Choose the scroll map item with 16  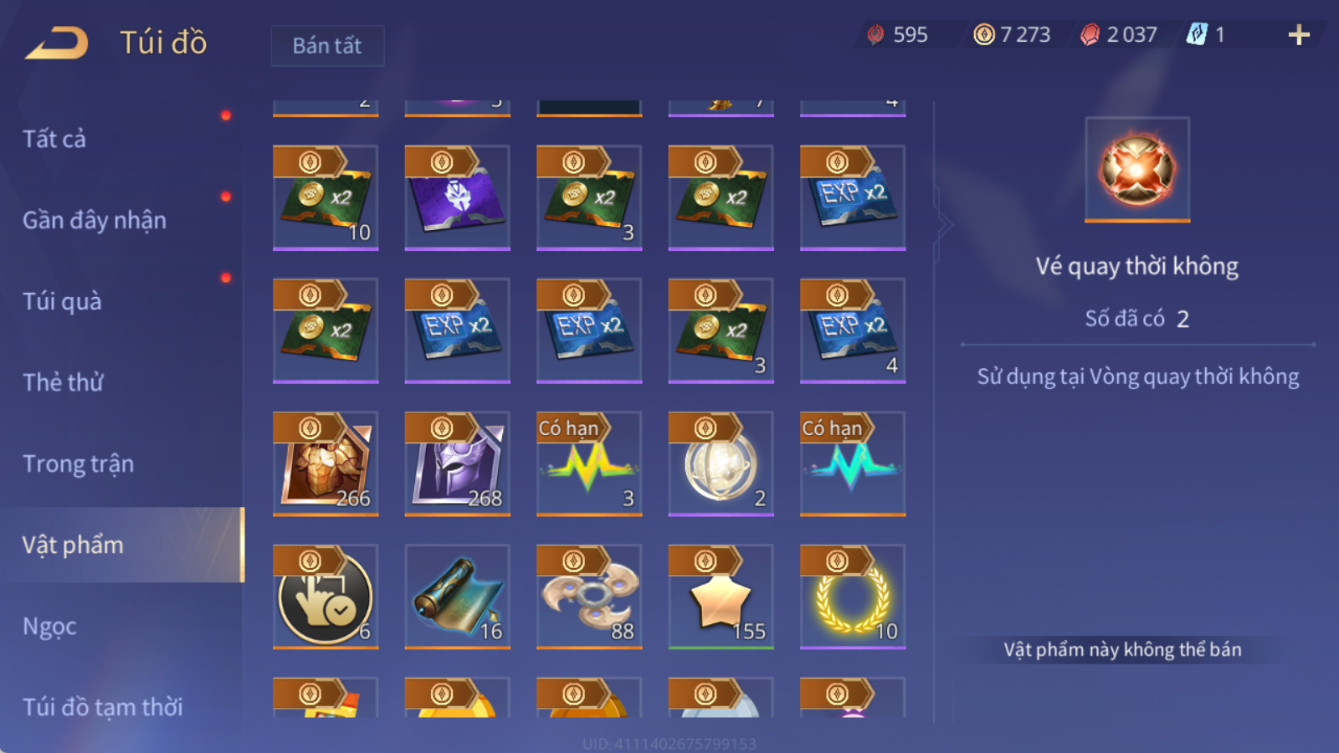click(458, 597)
